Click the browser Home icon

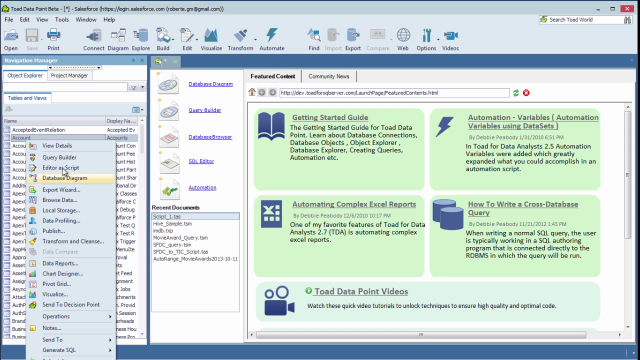(252, 93)
